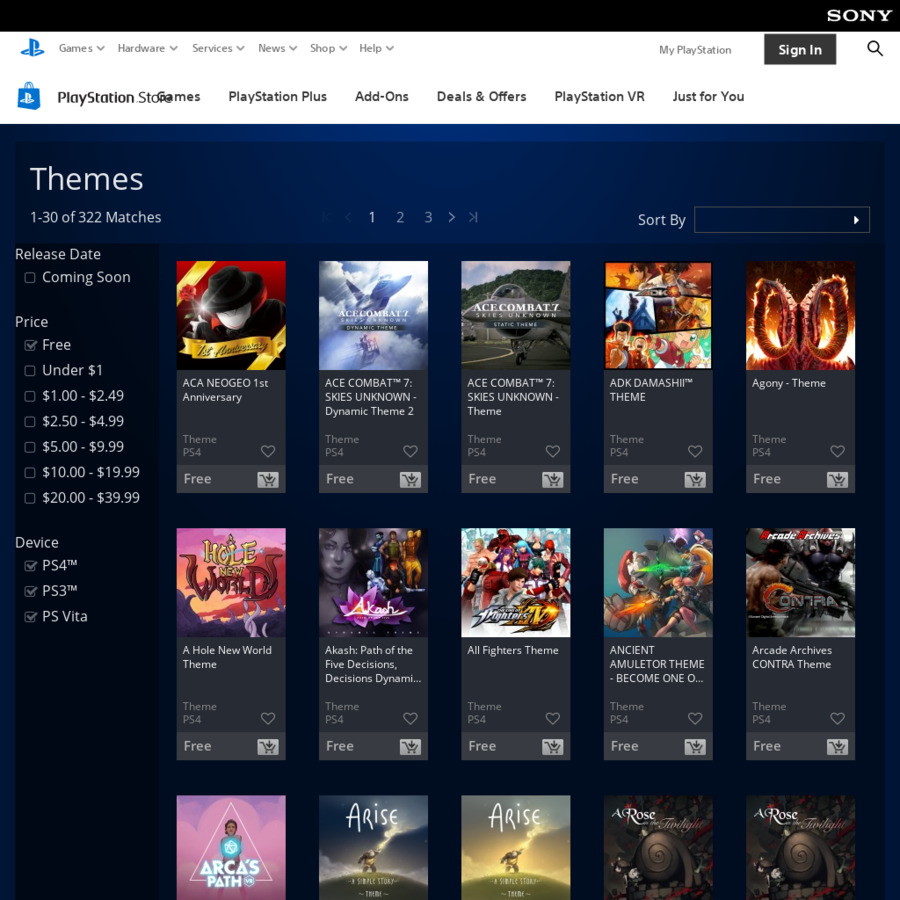This screenshot has width=900, height=900.
Task: Wishlist heart for Arcade Archives CONTRA Theme
Action: point(837,719)
